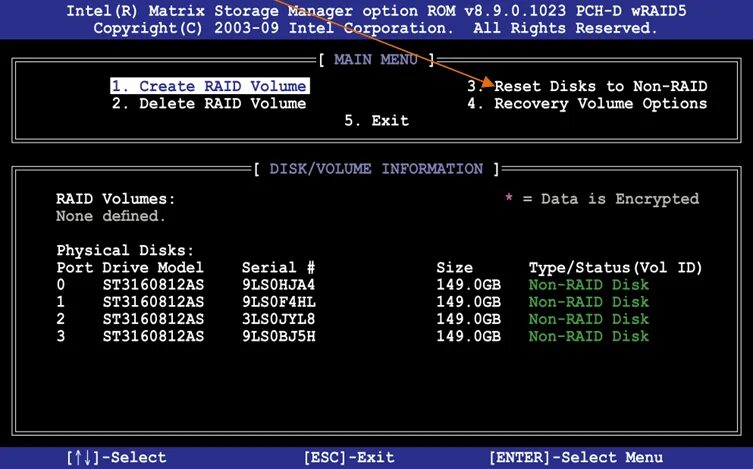Click the Drive Model column header
753x469 pixels.
(x=153, y=267)
